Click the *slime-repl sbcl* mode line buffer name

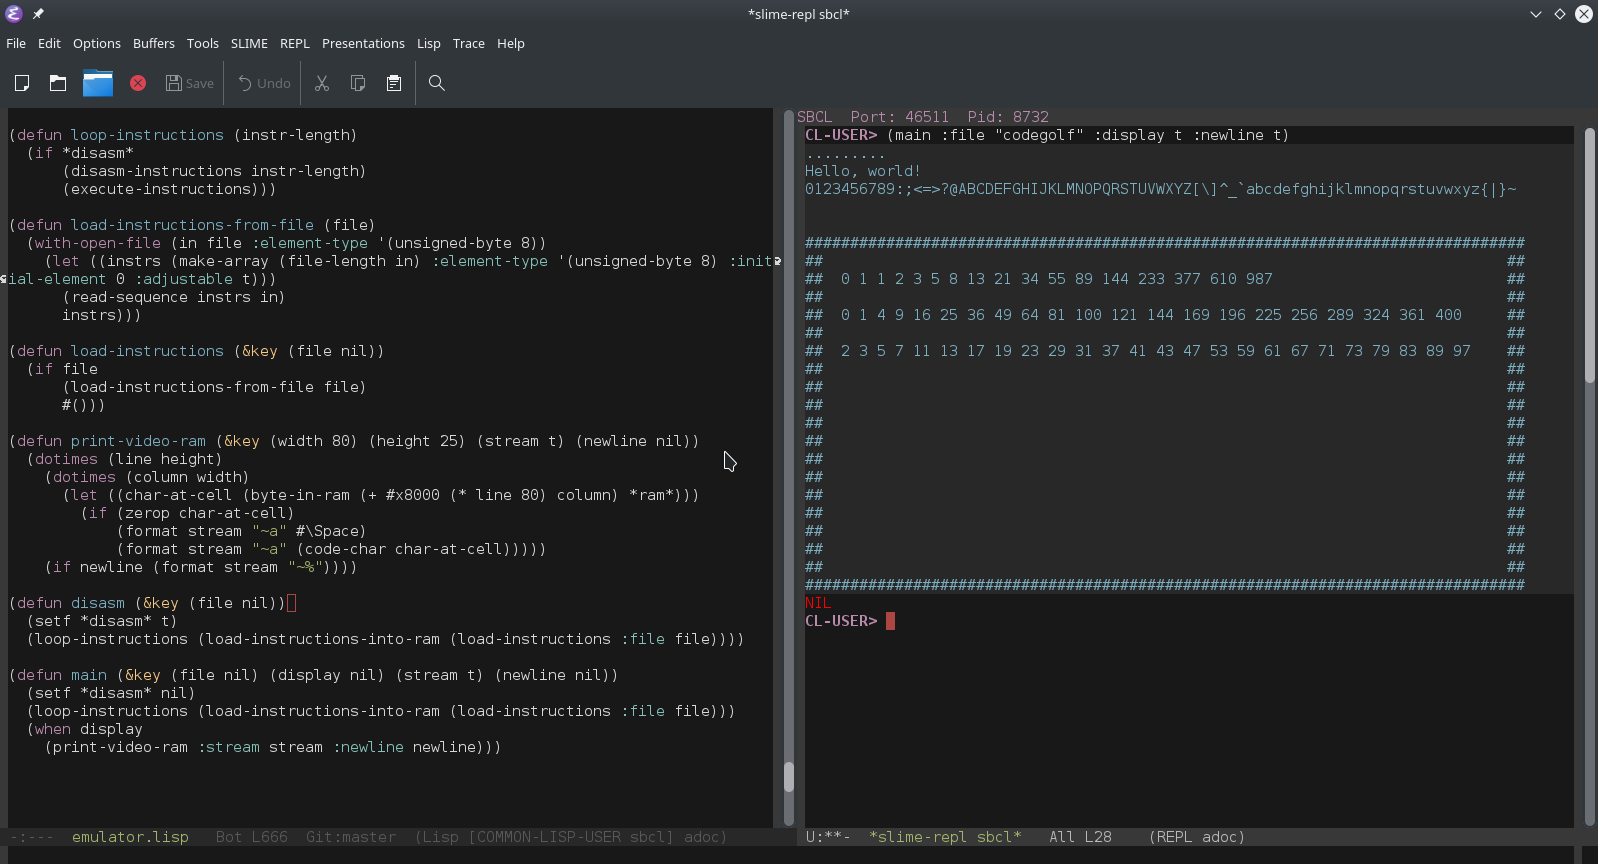coord(946,837)
